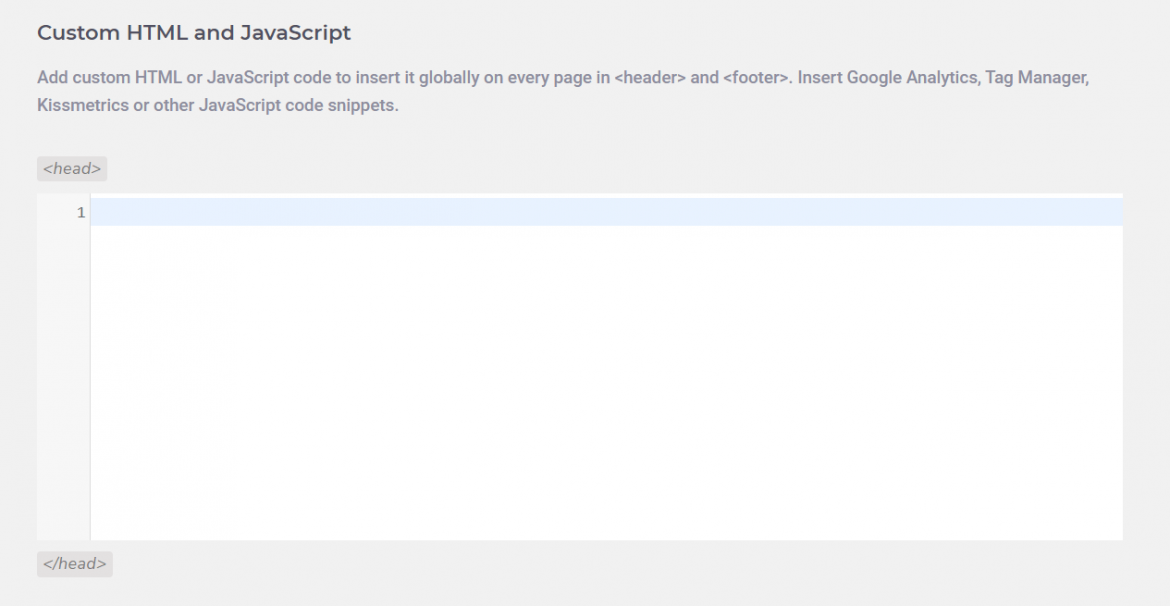Select line number 1 in the gutter
1170x606 pixels.
coord(80,212)
